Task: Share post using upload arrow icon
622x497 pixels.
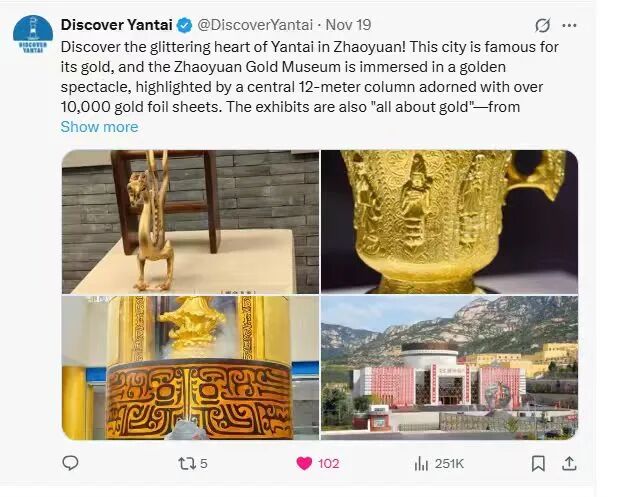Action: (569, 463)
